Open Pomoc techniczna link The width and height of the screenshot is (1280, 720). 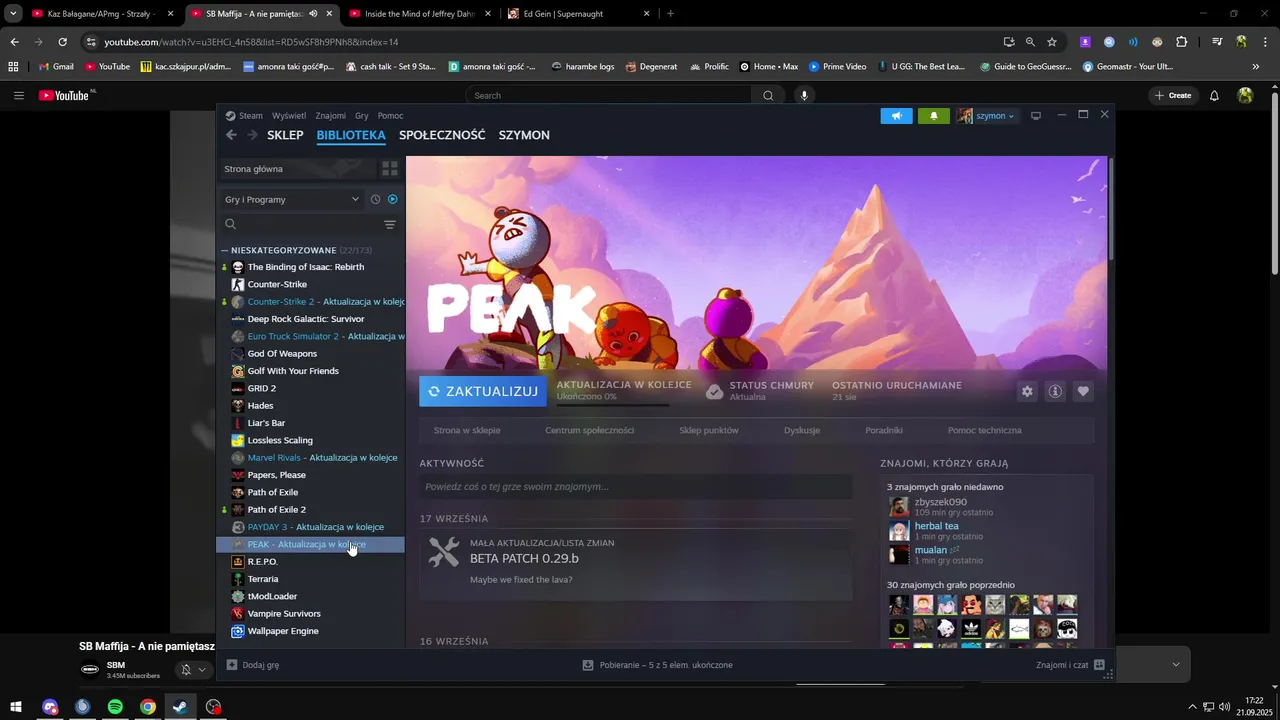coord(985,430)
